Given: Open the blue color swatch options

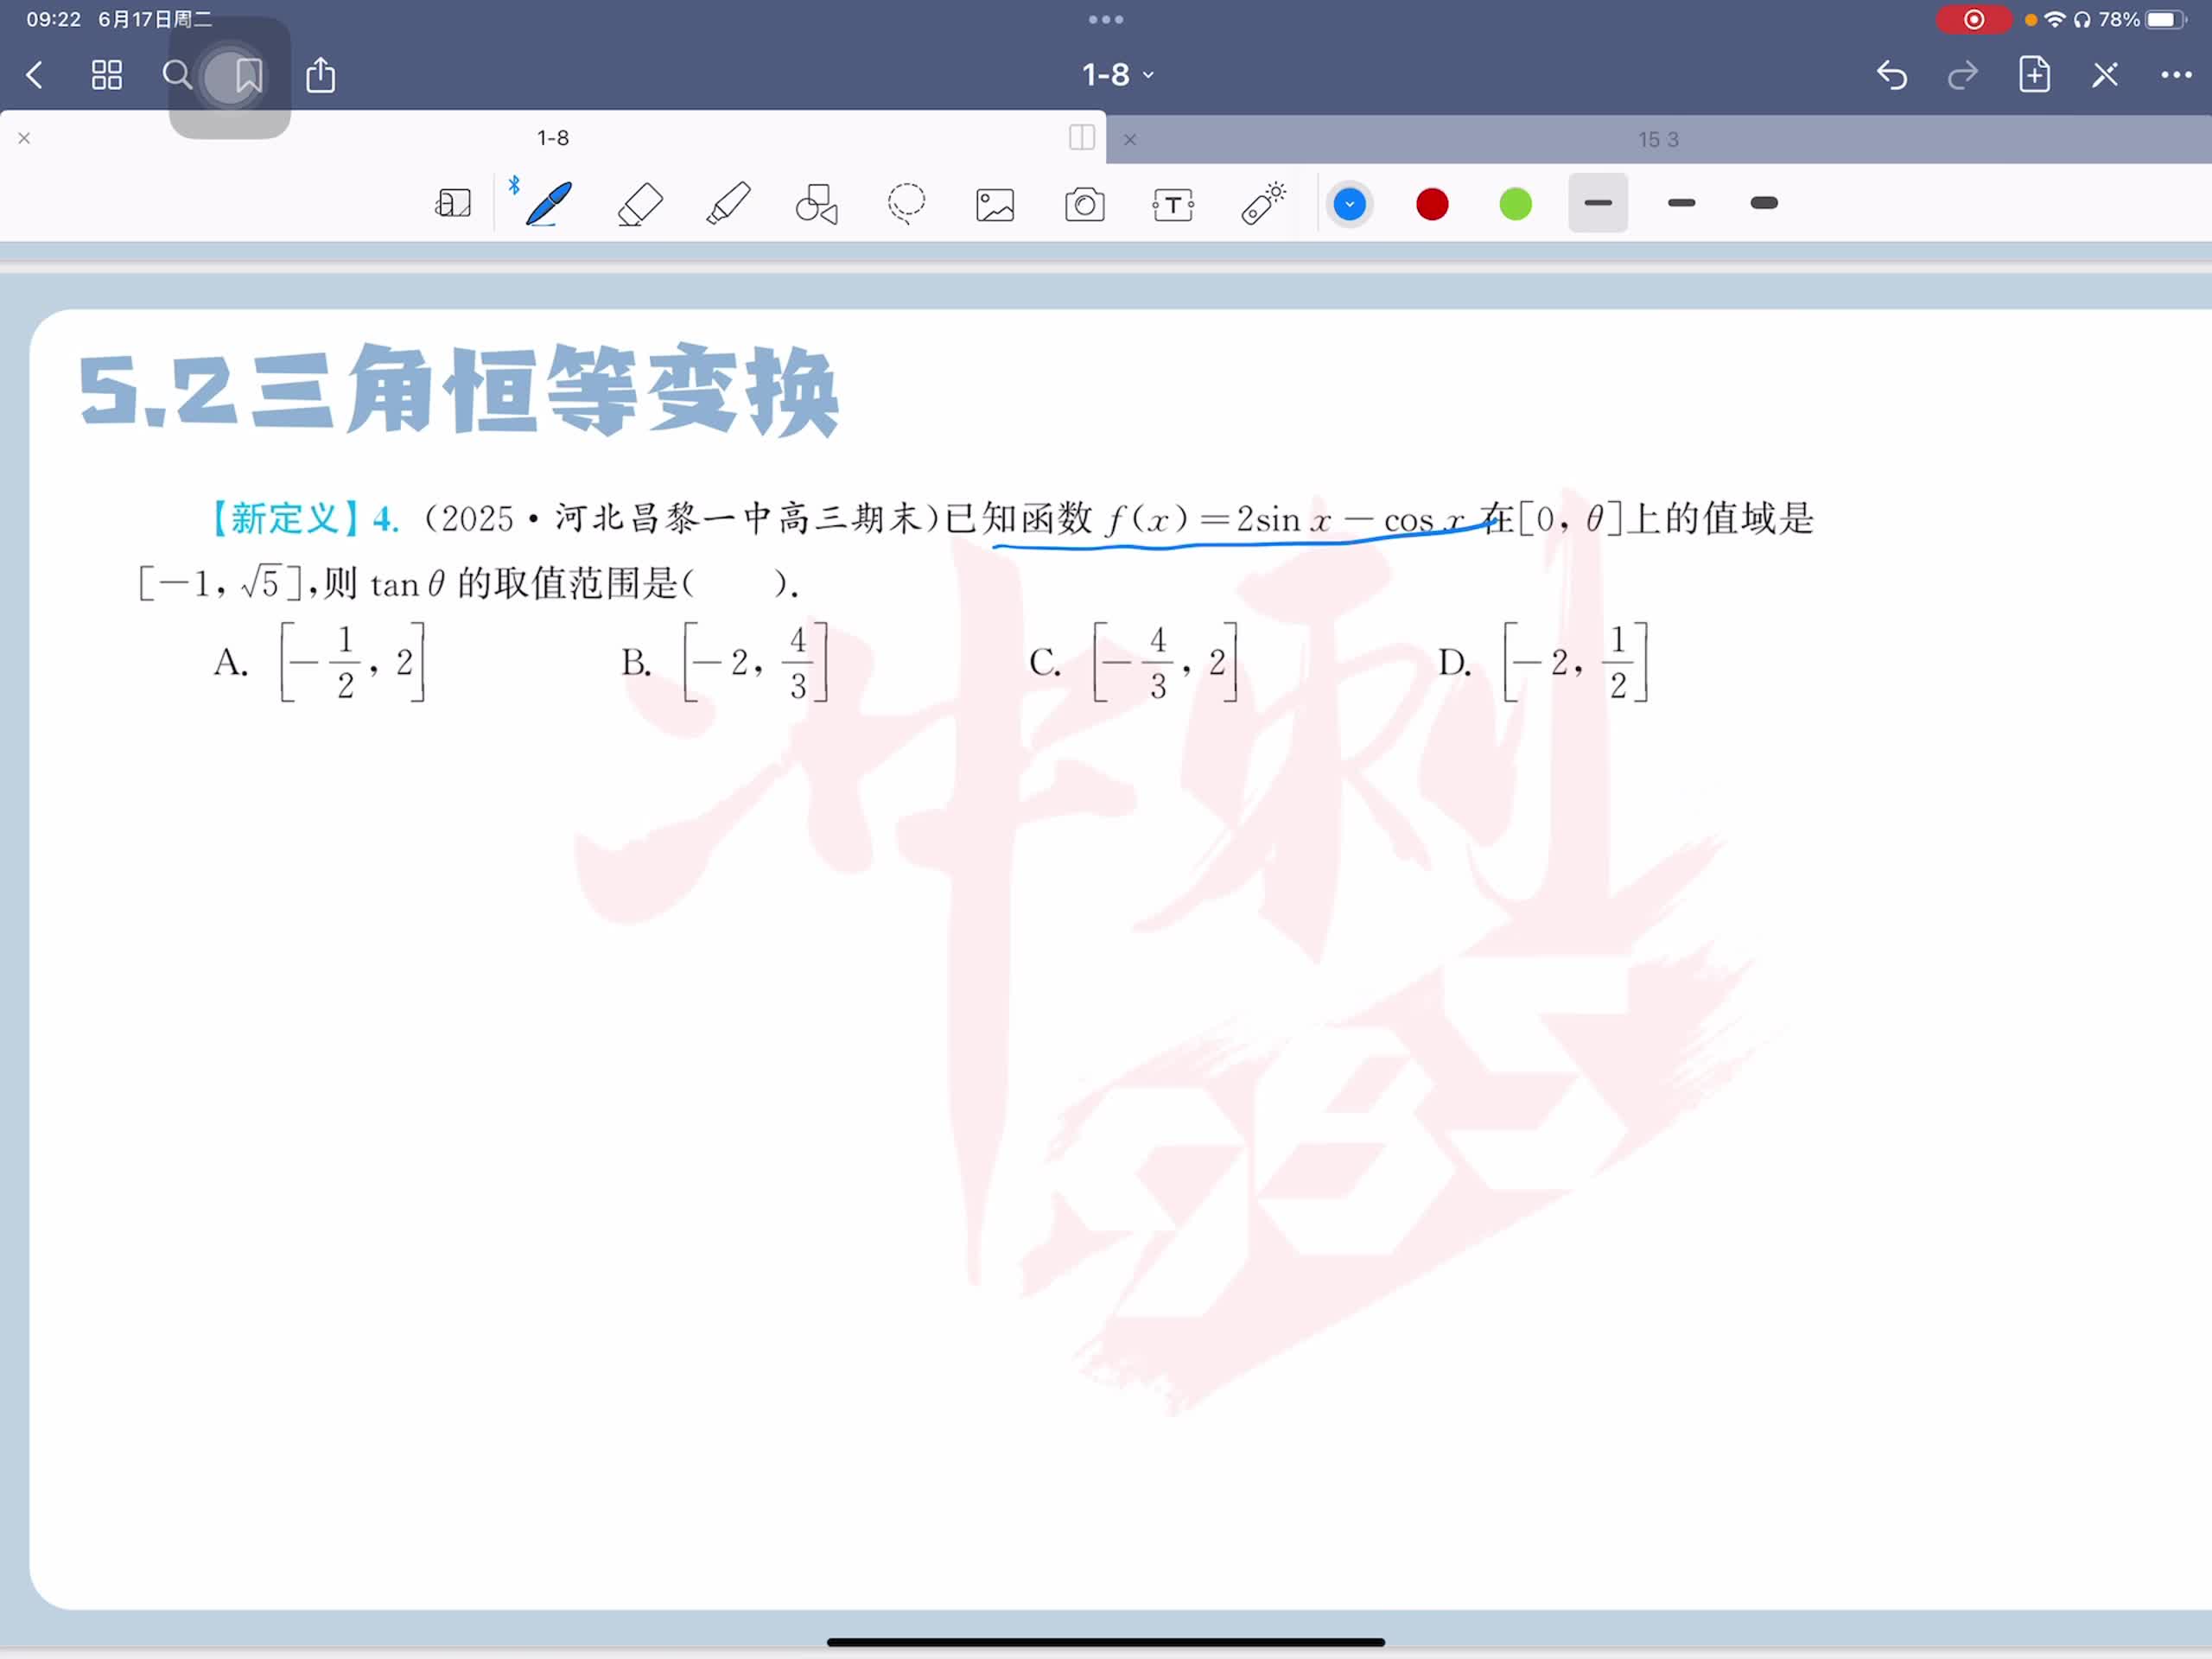Looking at the screenshot, I should tap(1349, 204).
